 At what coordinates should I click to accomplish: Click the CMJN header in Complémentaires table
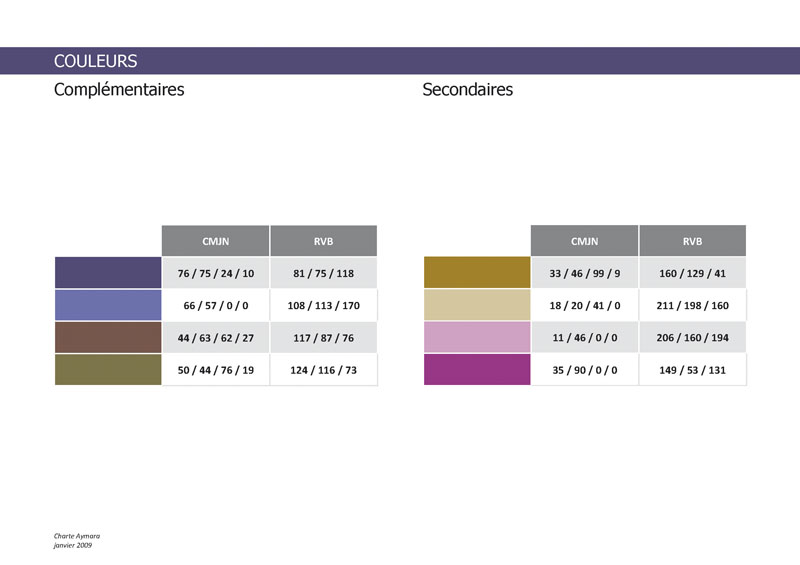pyautogui.click(x=215, y=241)
